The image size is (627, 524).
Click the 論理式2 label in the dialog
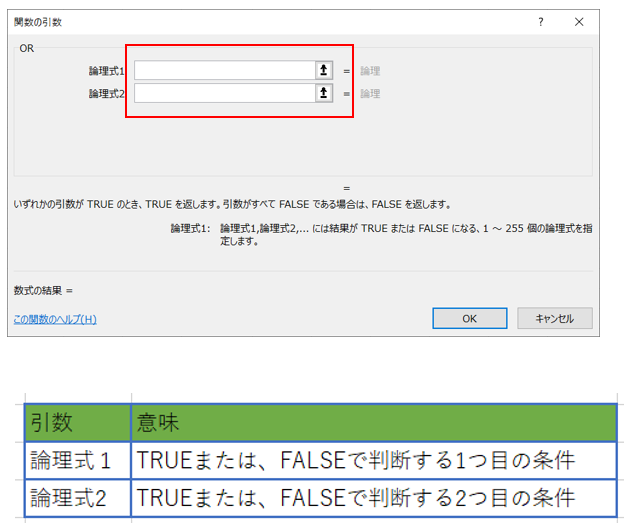(107, 94)
